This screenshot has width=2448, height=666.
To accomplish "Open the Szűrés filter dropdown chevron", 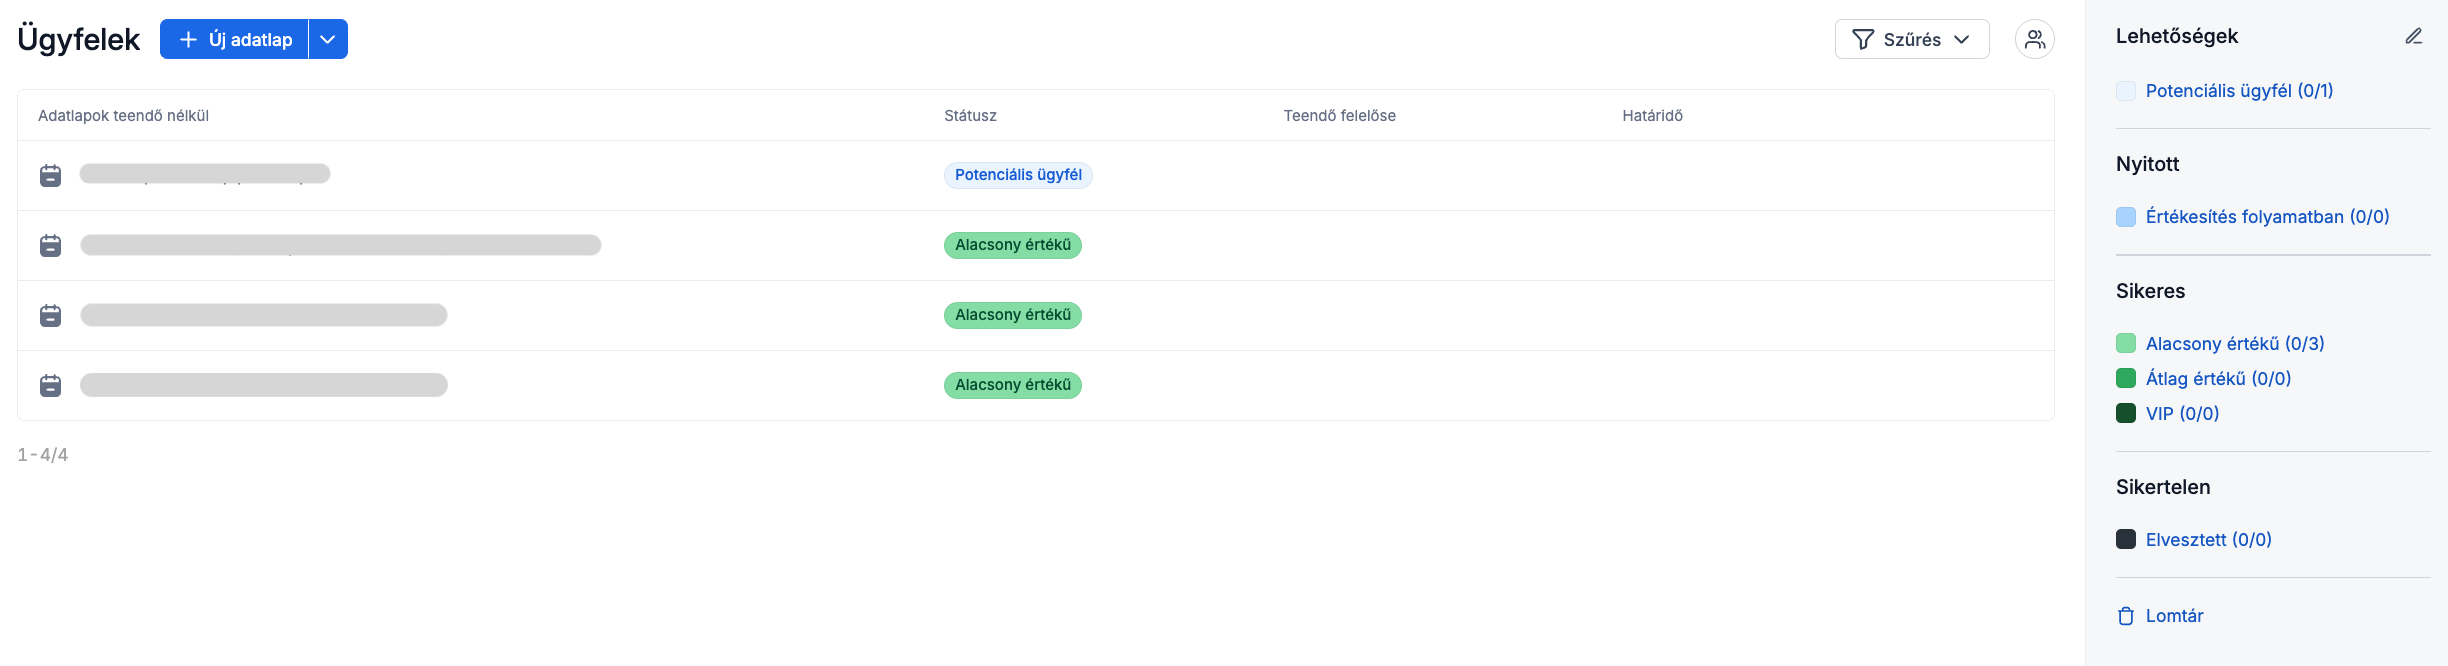I will coord(1962,39).
